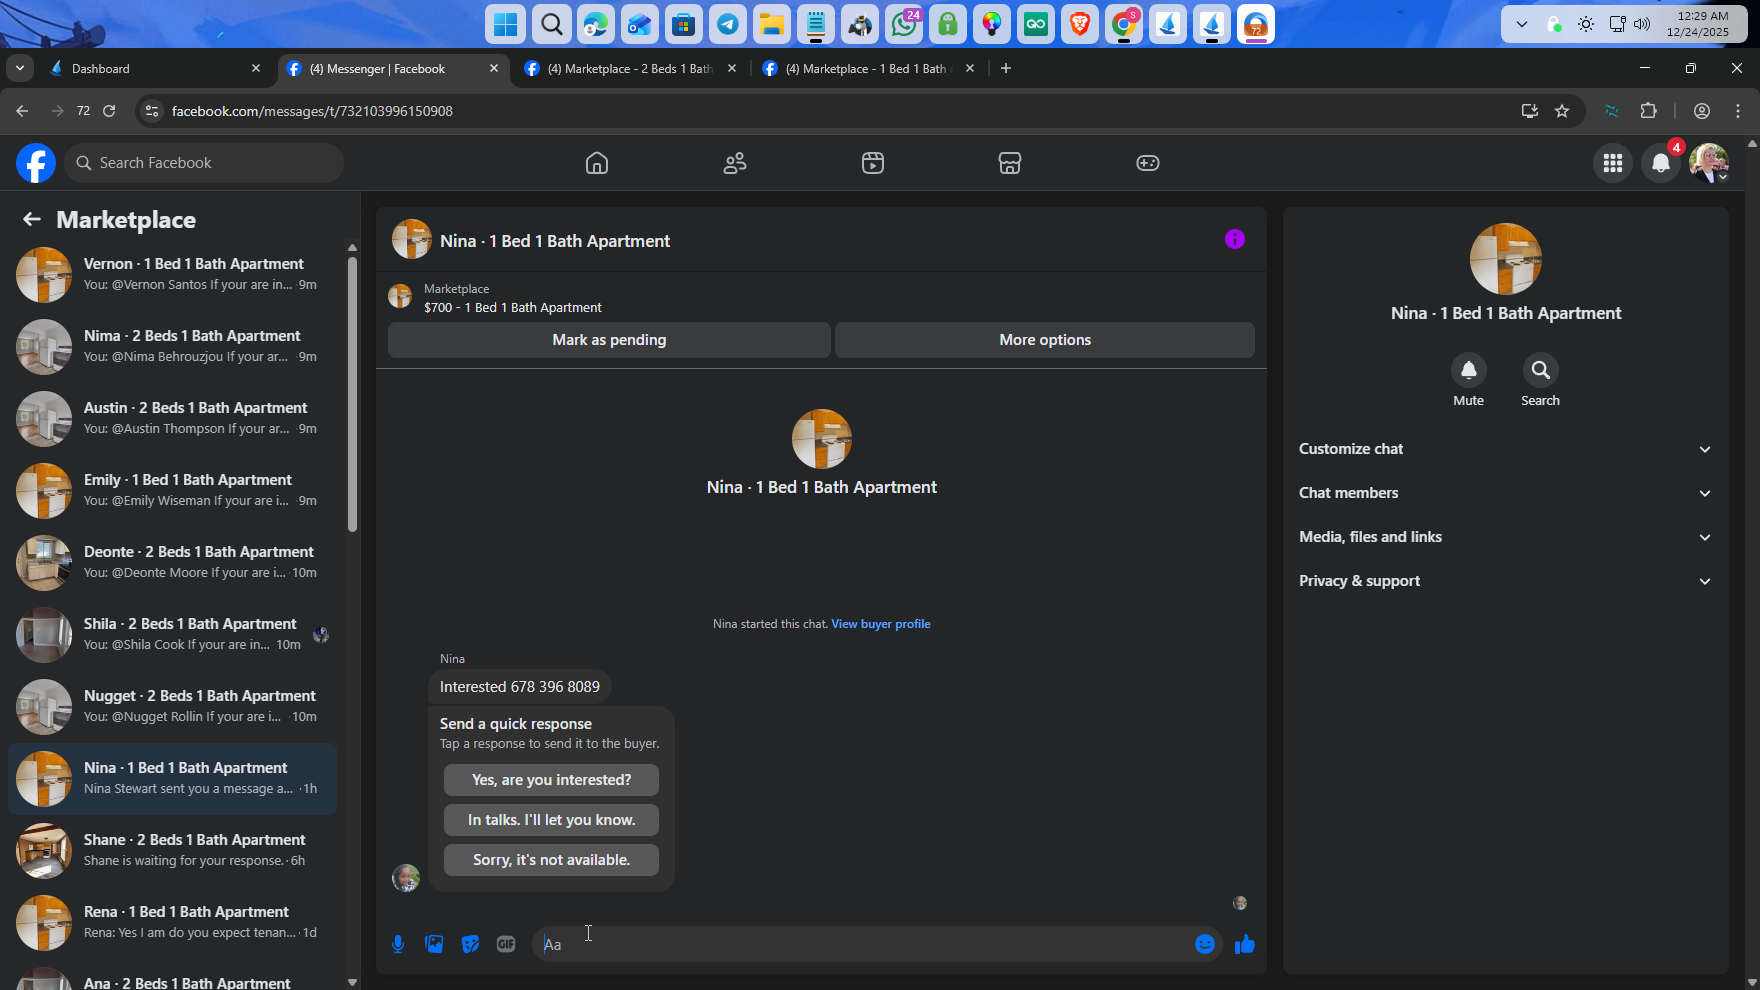Expand Privacy & support section
The height and width of the screenshot is (990, 1760).
1505,581
